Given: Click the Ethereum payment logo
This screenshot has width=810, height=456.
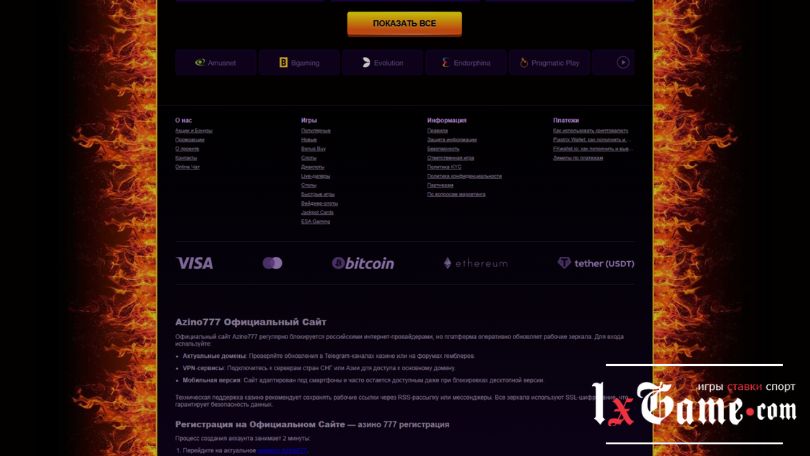Looking at the screenshot, I should coord(475,263).
